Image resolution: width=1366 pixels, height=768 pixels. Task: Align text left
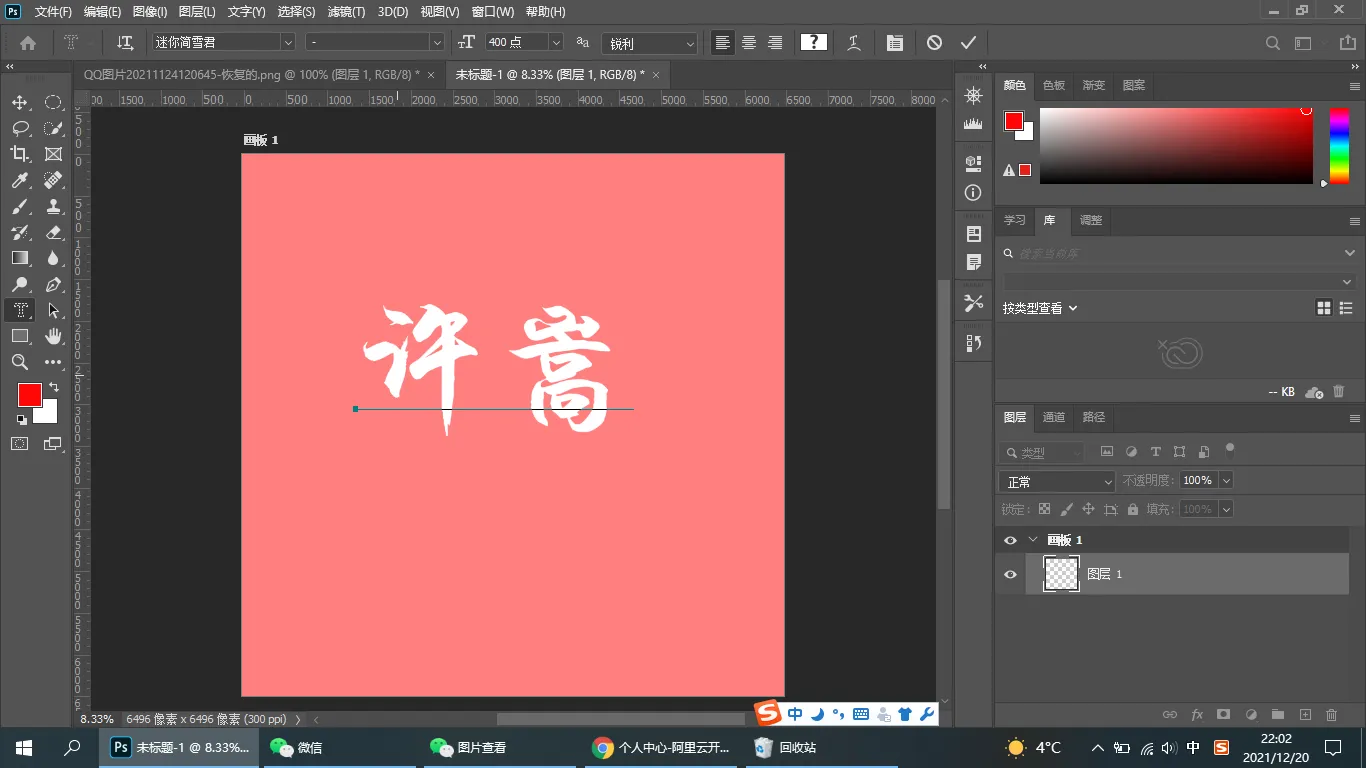point(722,43)
